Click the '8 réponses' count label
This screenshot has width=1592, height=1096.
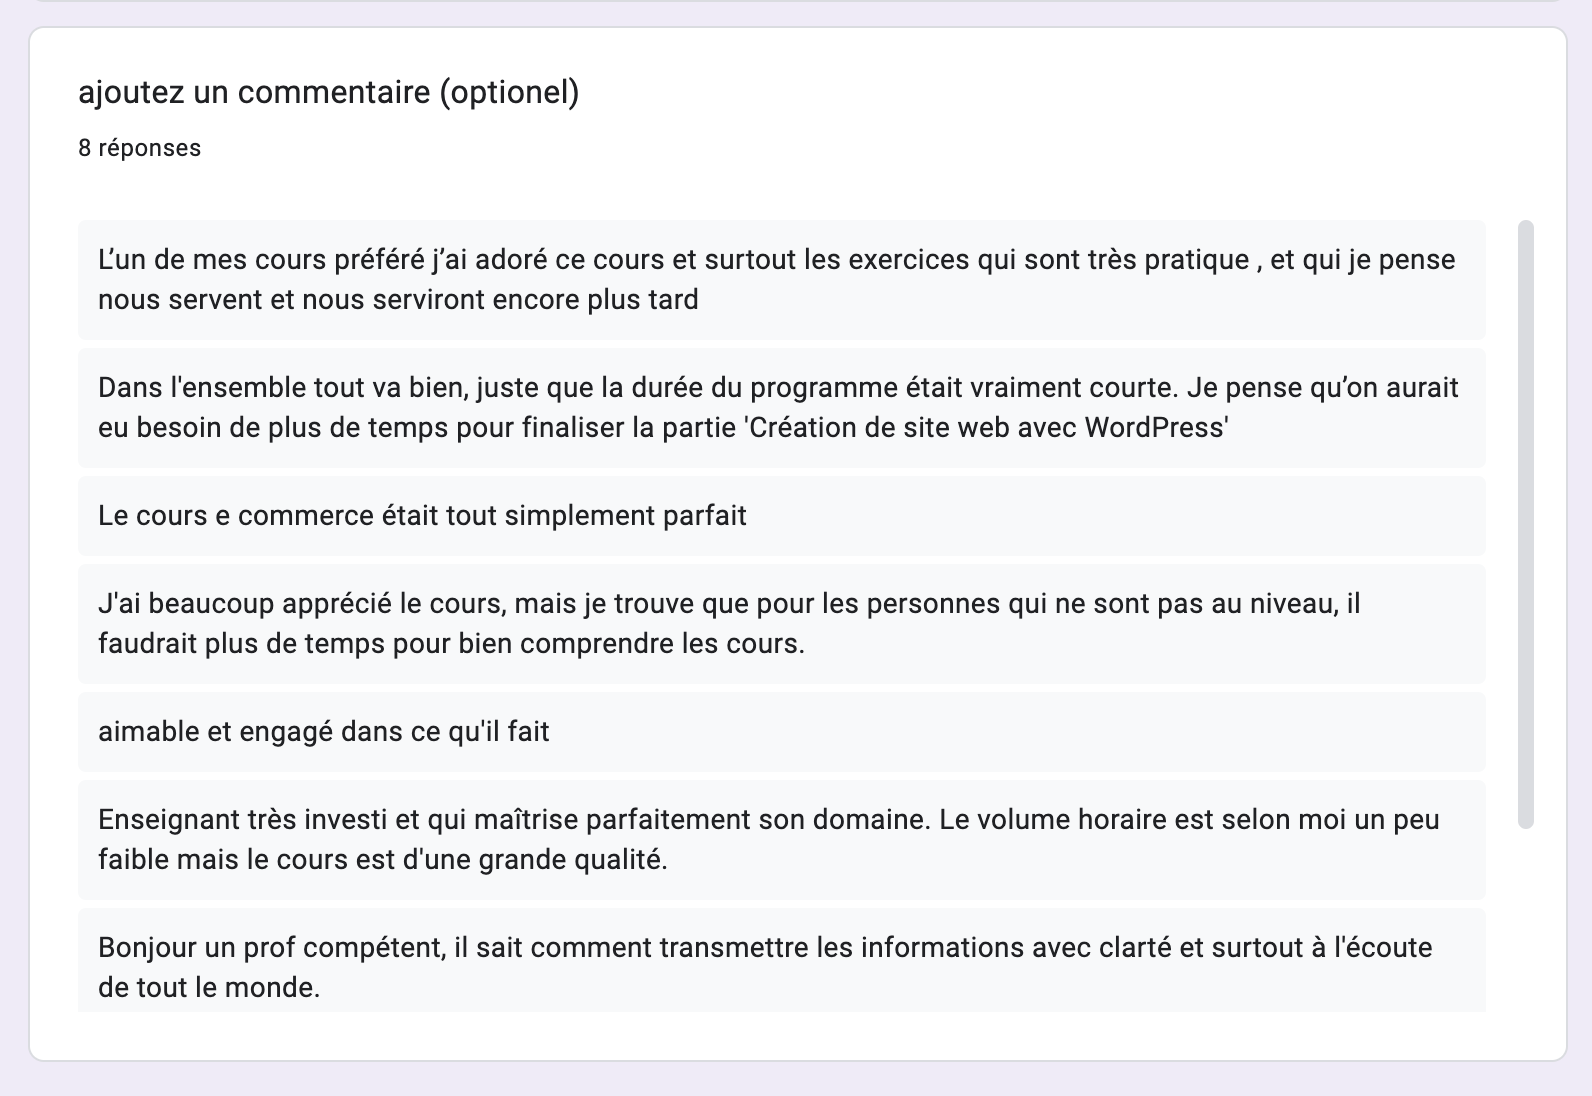tap(140, 148)
